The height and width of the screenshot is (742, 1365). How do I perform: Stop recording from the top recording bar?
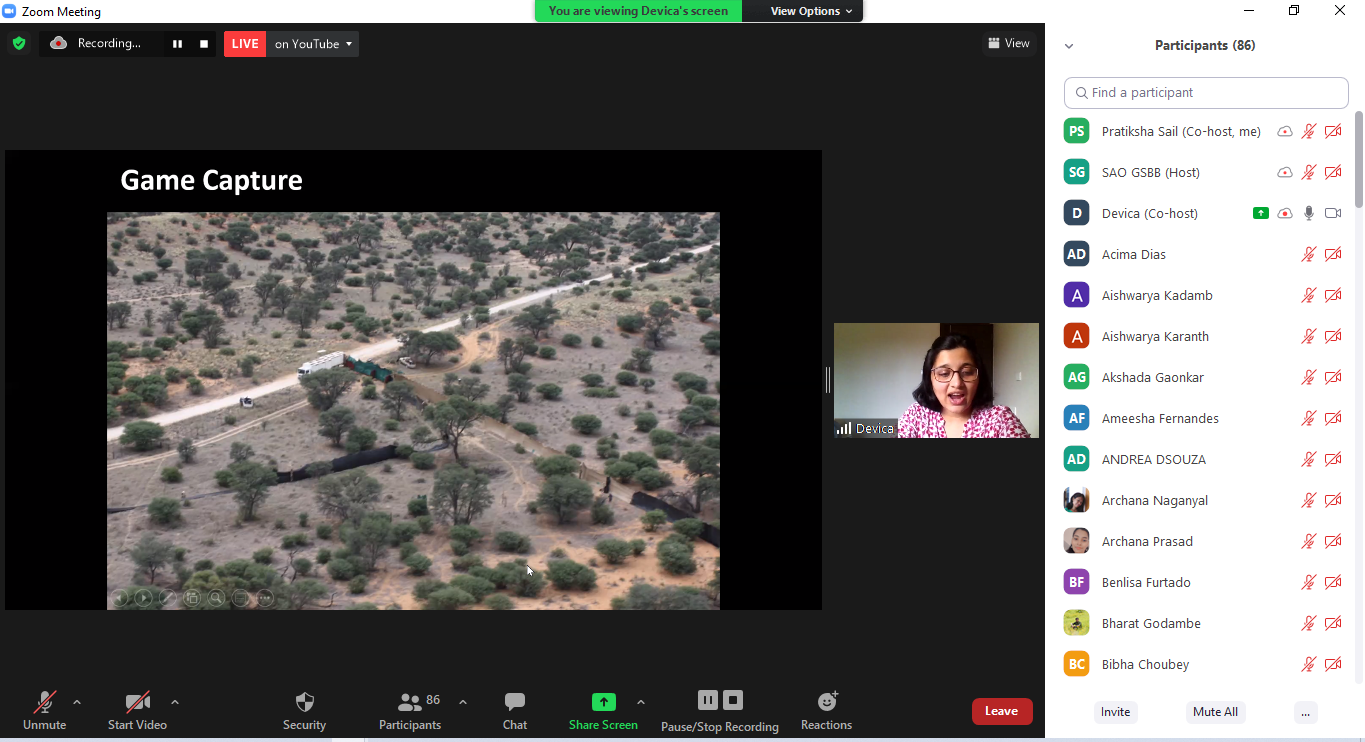pos(204,44)
